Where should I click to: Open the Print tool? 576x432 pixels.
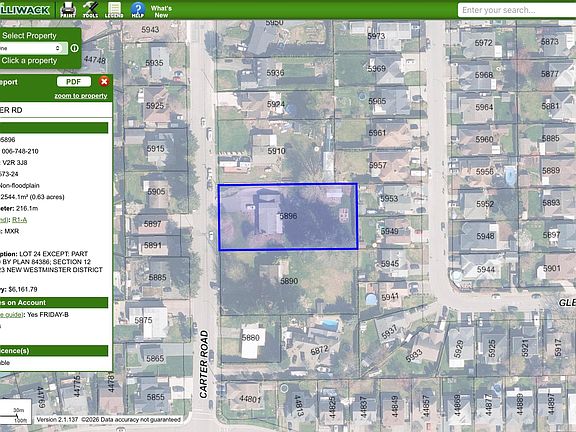pyautogui.click(x=68, y=10)
